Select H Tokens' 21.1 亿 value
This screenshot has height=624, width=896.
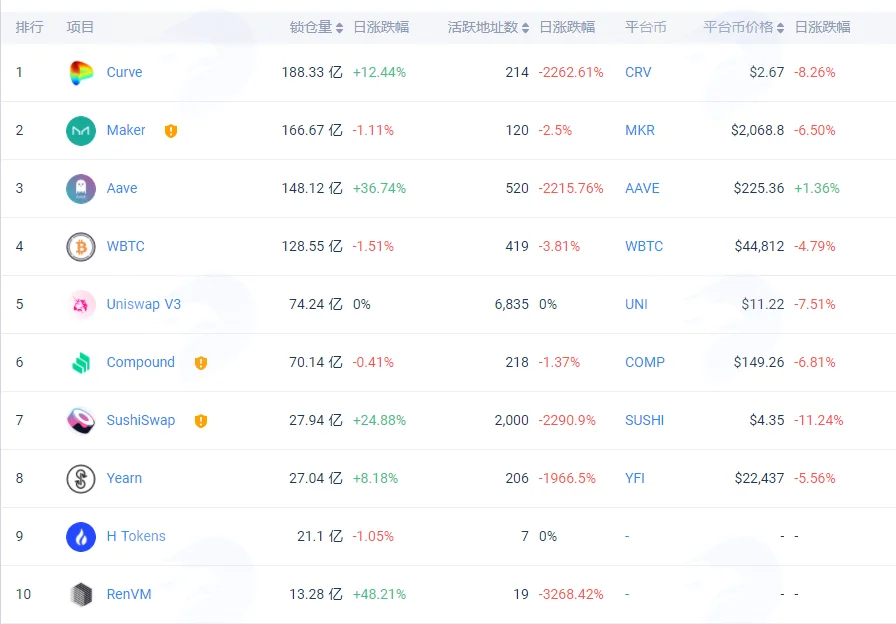320,537
